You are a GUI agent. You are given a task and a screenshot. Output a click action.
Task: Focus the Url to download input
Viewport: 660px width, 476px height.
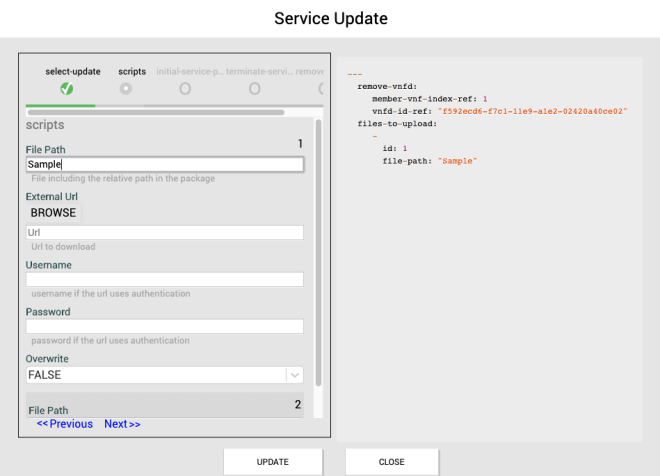(x=164, y=232)
